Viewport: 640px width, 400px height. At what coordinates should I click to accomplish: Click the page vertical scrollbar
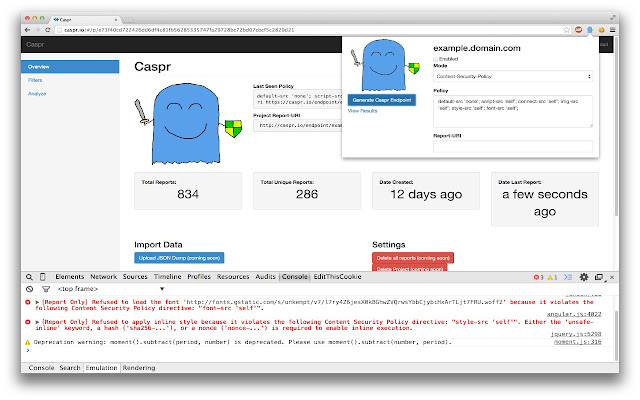616,127
